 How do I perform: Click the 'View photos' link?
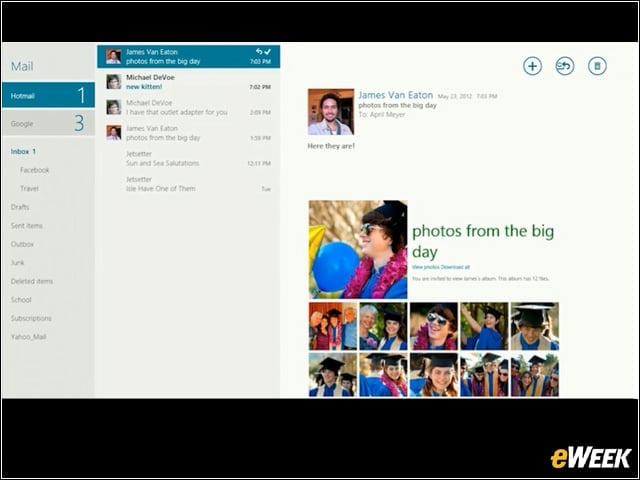click(425, 267)
